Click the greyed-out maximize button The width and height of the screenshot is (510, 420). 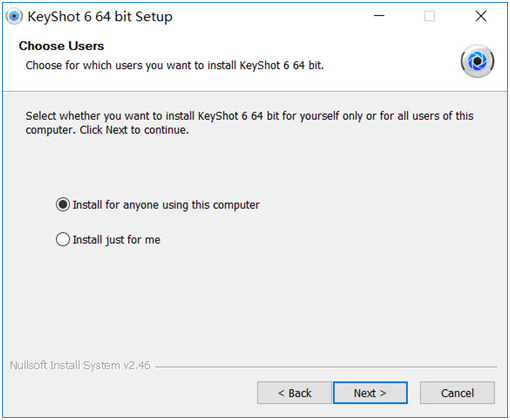[429, 16]
